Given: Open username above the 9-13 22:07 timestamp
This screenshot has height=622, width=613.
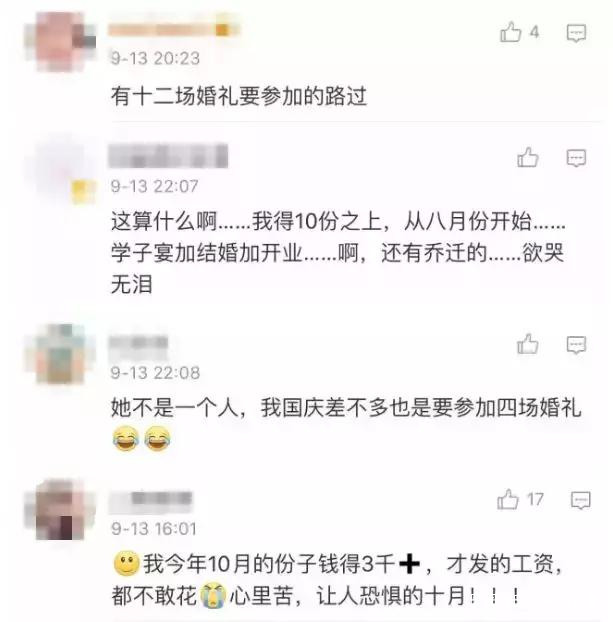Looking at the screenshot, I should [x=168, y=156].
